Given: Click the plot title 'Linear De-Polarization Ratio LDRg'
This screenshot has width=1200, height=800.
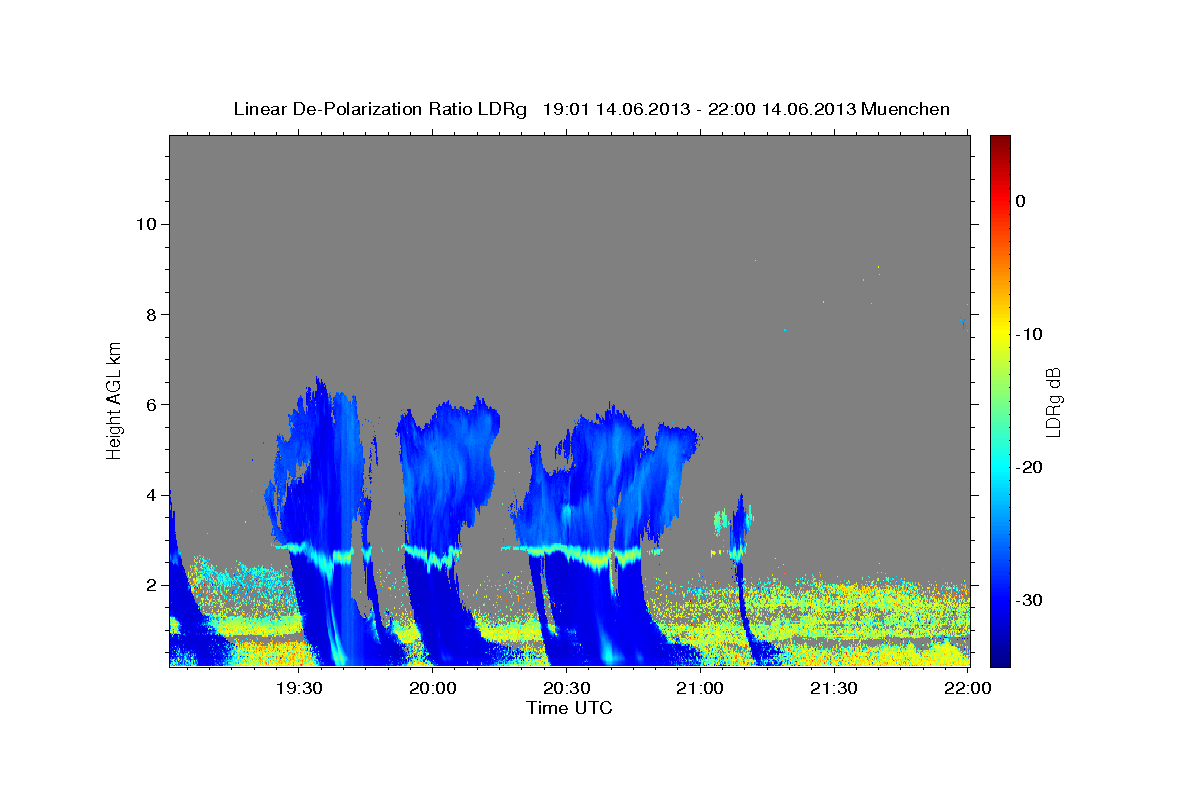Looking at the screenshot, I should [379, 109].
